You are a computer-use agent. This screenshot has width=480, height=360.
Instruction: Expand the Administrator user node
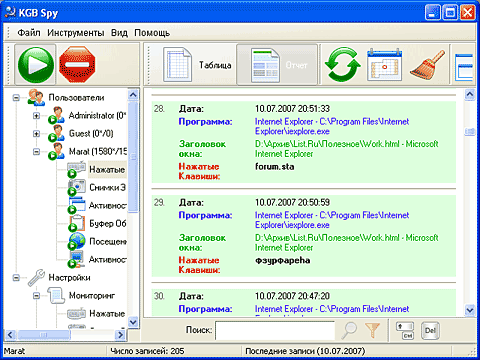(x=36, y=116)
